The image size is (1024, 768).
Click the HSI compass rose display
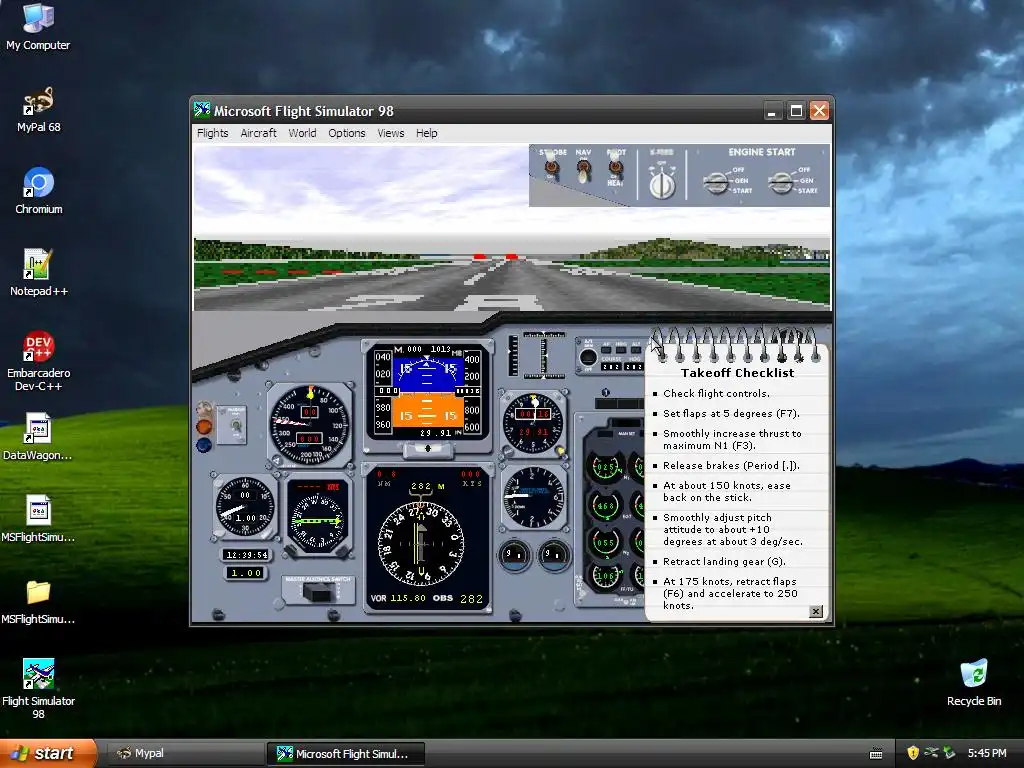tap(420, 543)
